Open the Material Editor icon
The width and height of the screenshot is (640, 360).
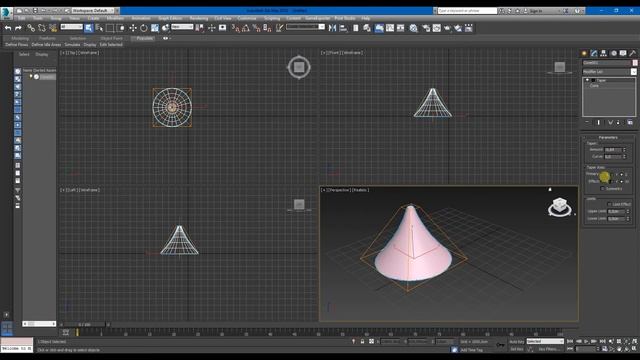tap(414, 28)
